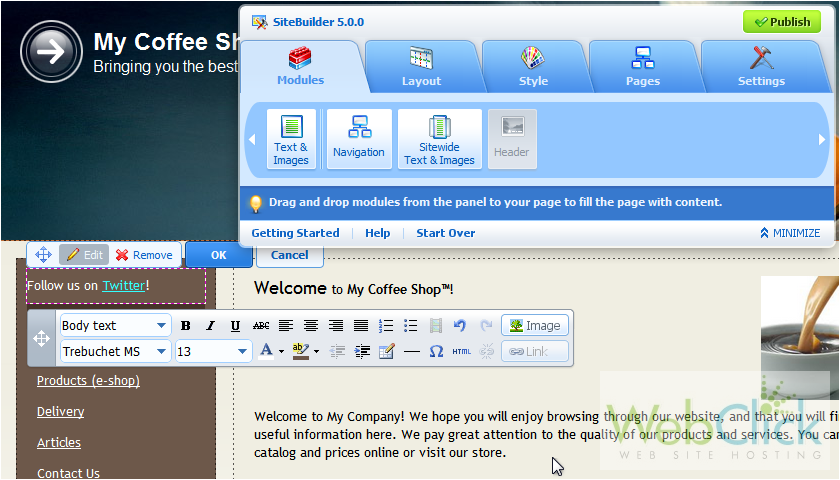Justify the text
The width and height of the screenshot is (840, 480).
[361, 326]
